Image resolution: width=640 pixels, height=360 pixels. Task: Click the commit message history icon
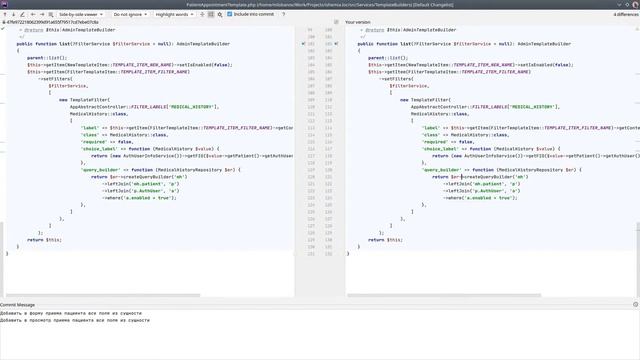(x=636, y=304)
